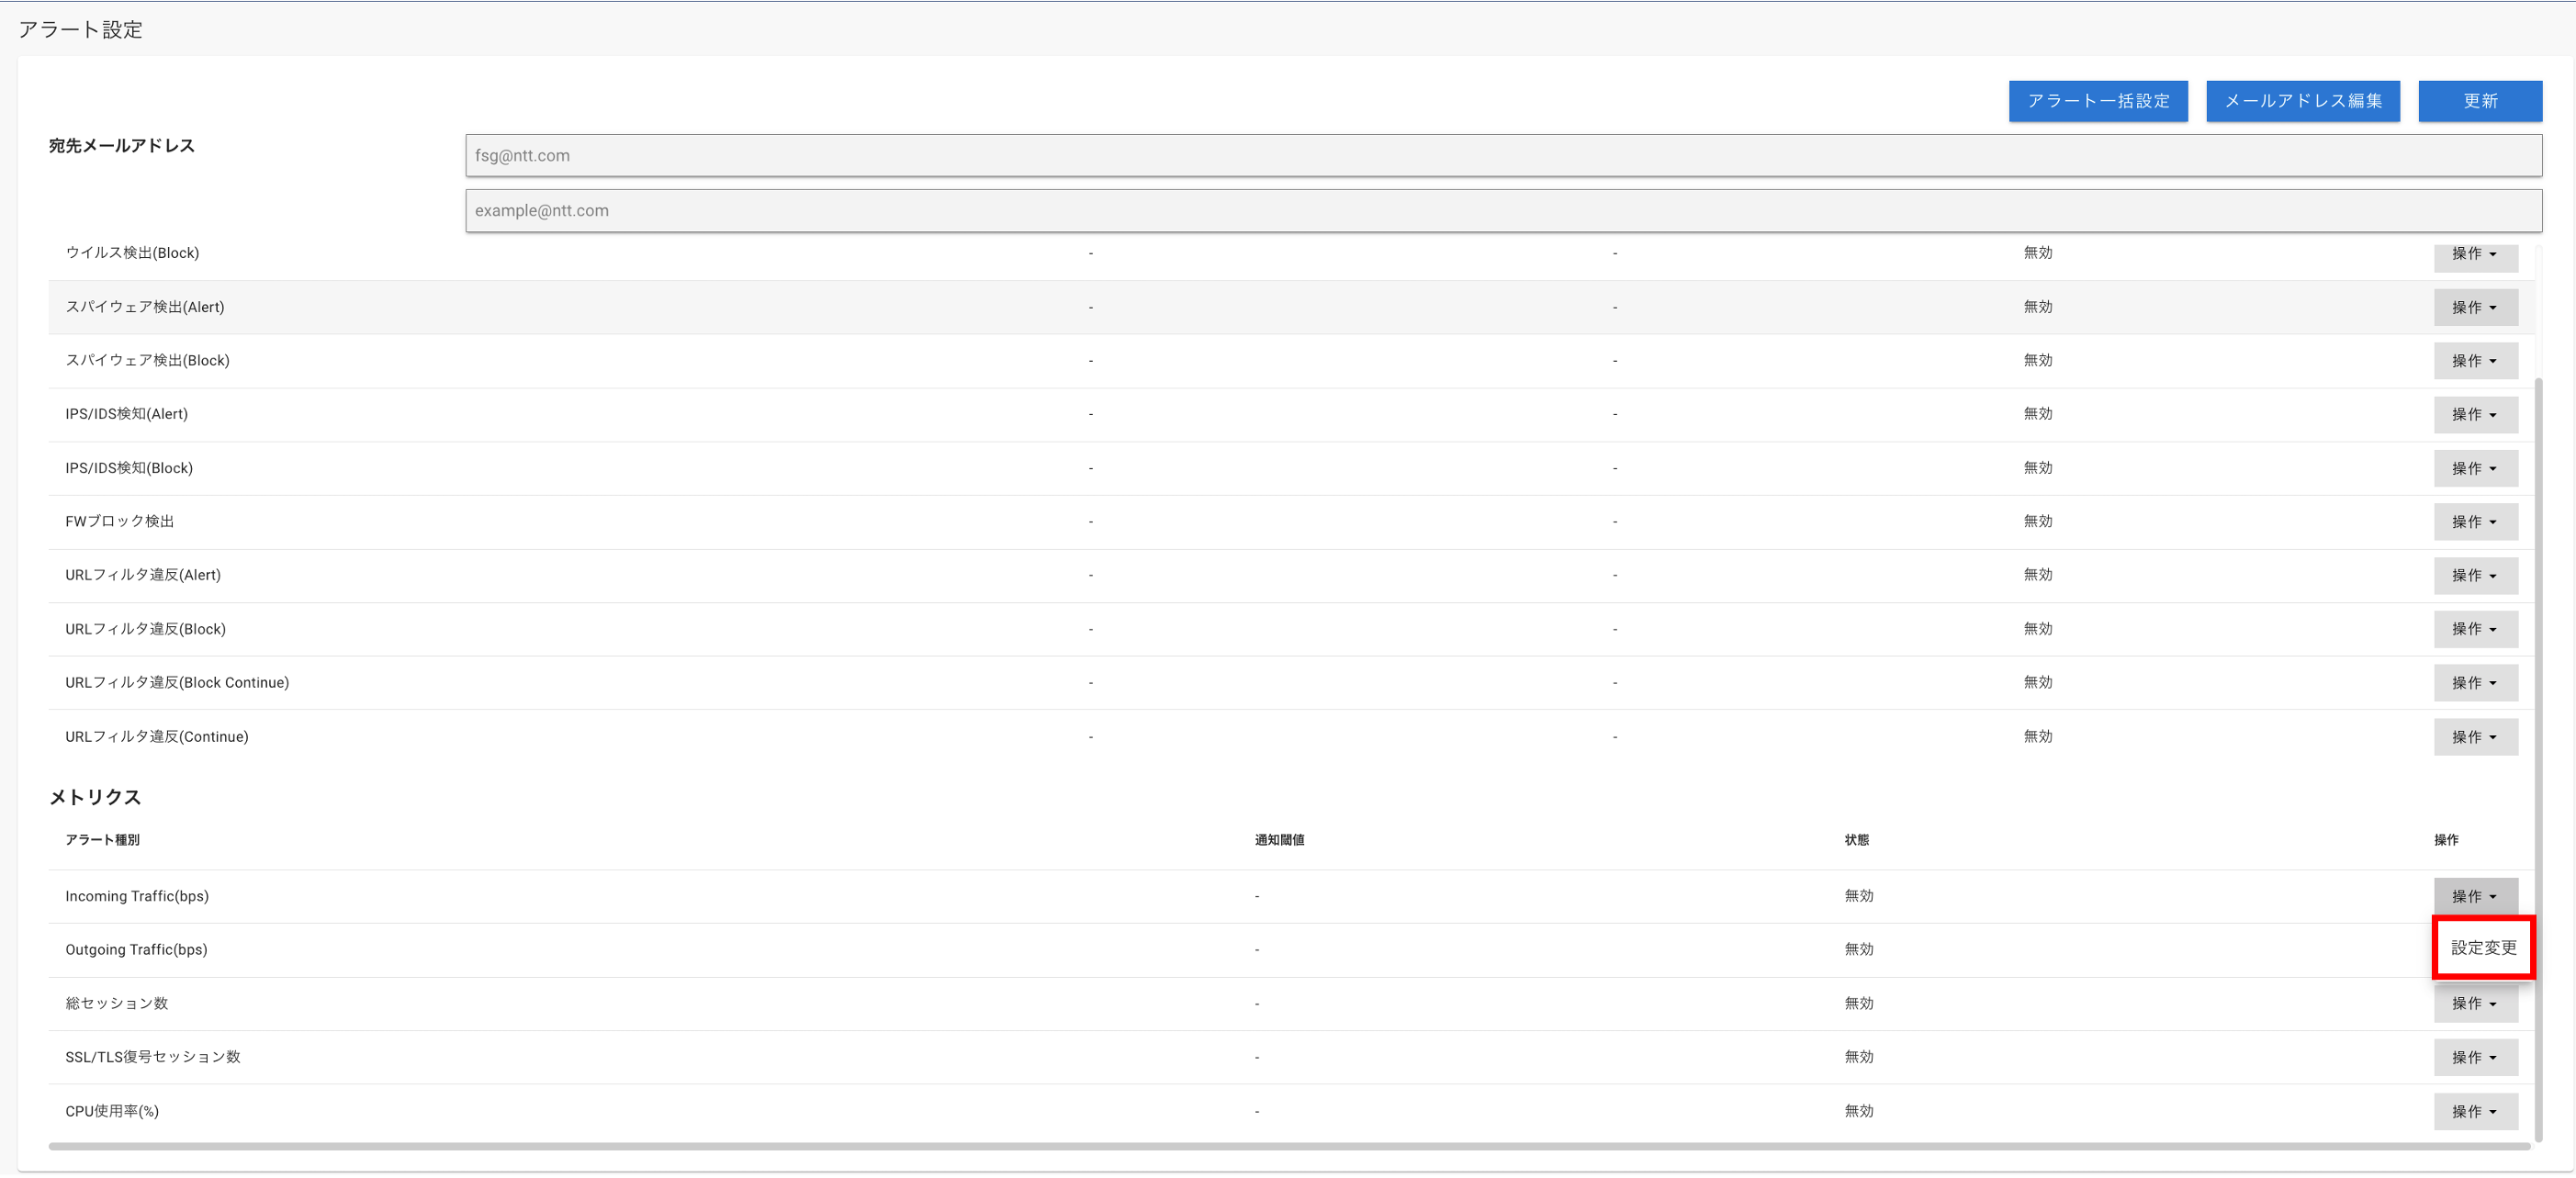Click the スパイウェア検出(Alert) row label
This screenshot has width=2576, height=1178.
(145, 307)
